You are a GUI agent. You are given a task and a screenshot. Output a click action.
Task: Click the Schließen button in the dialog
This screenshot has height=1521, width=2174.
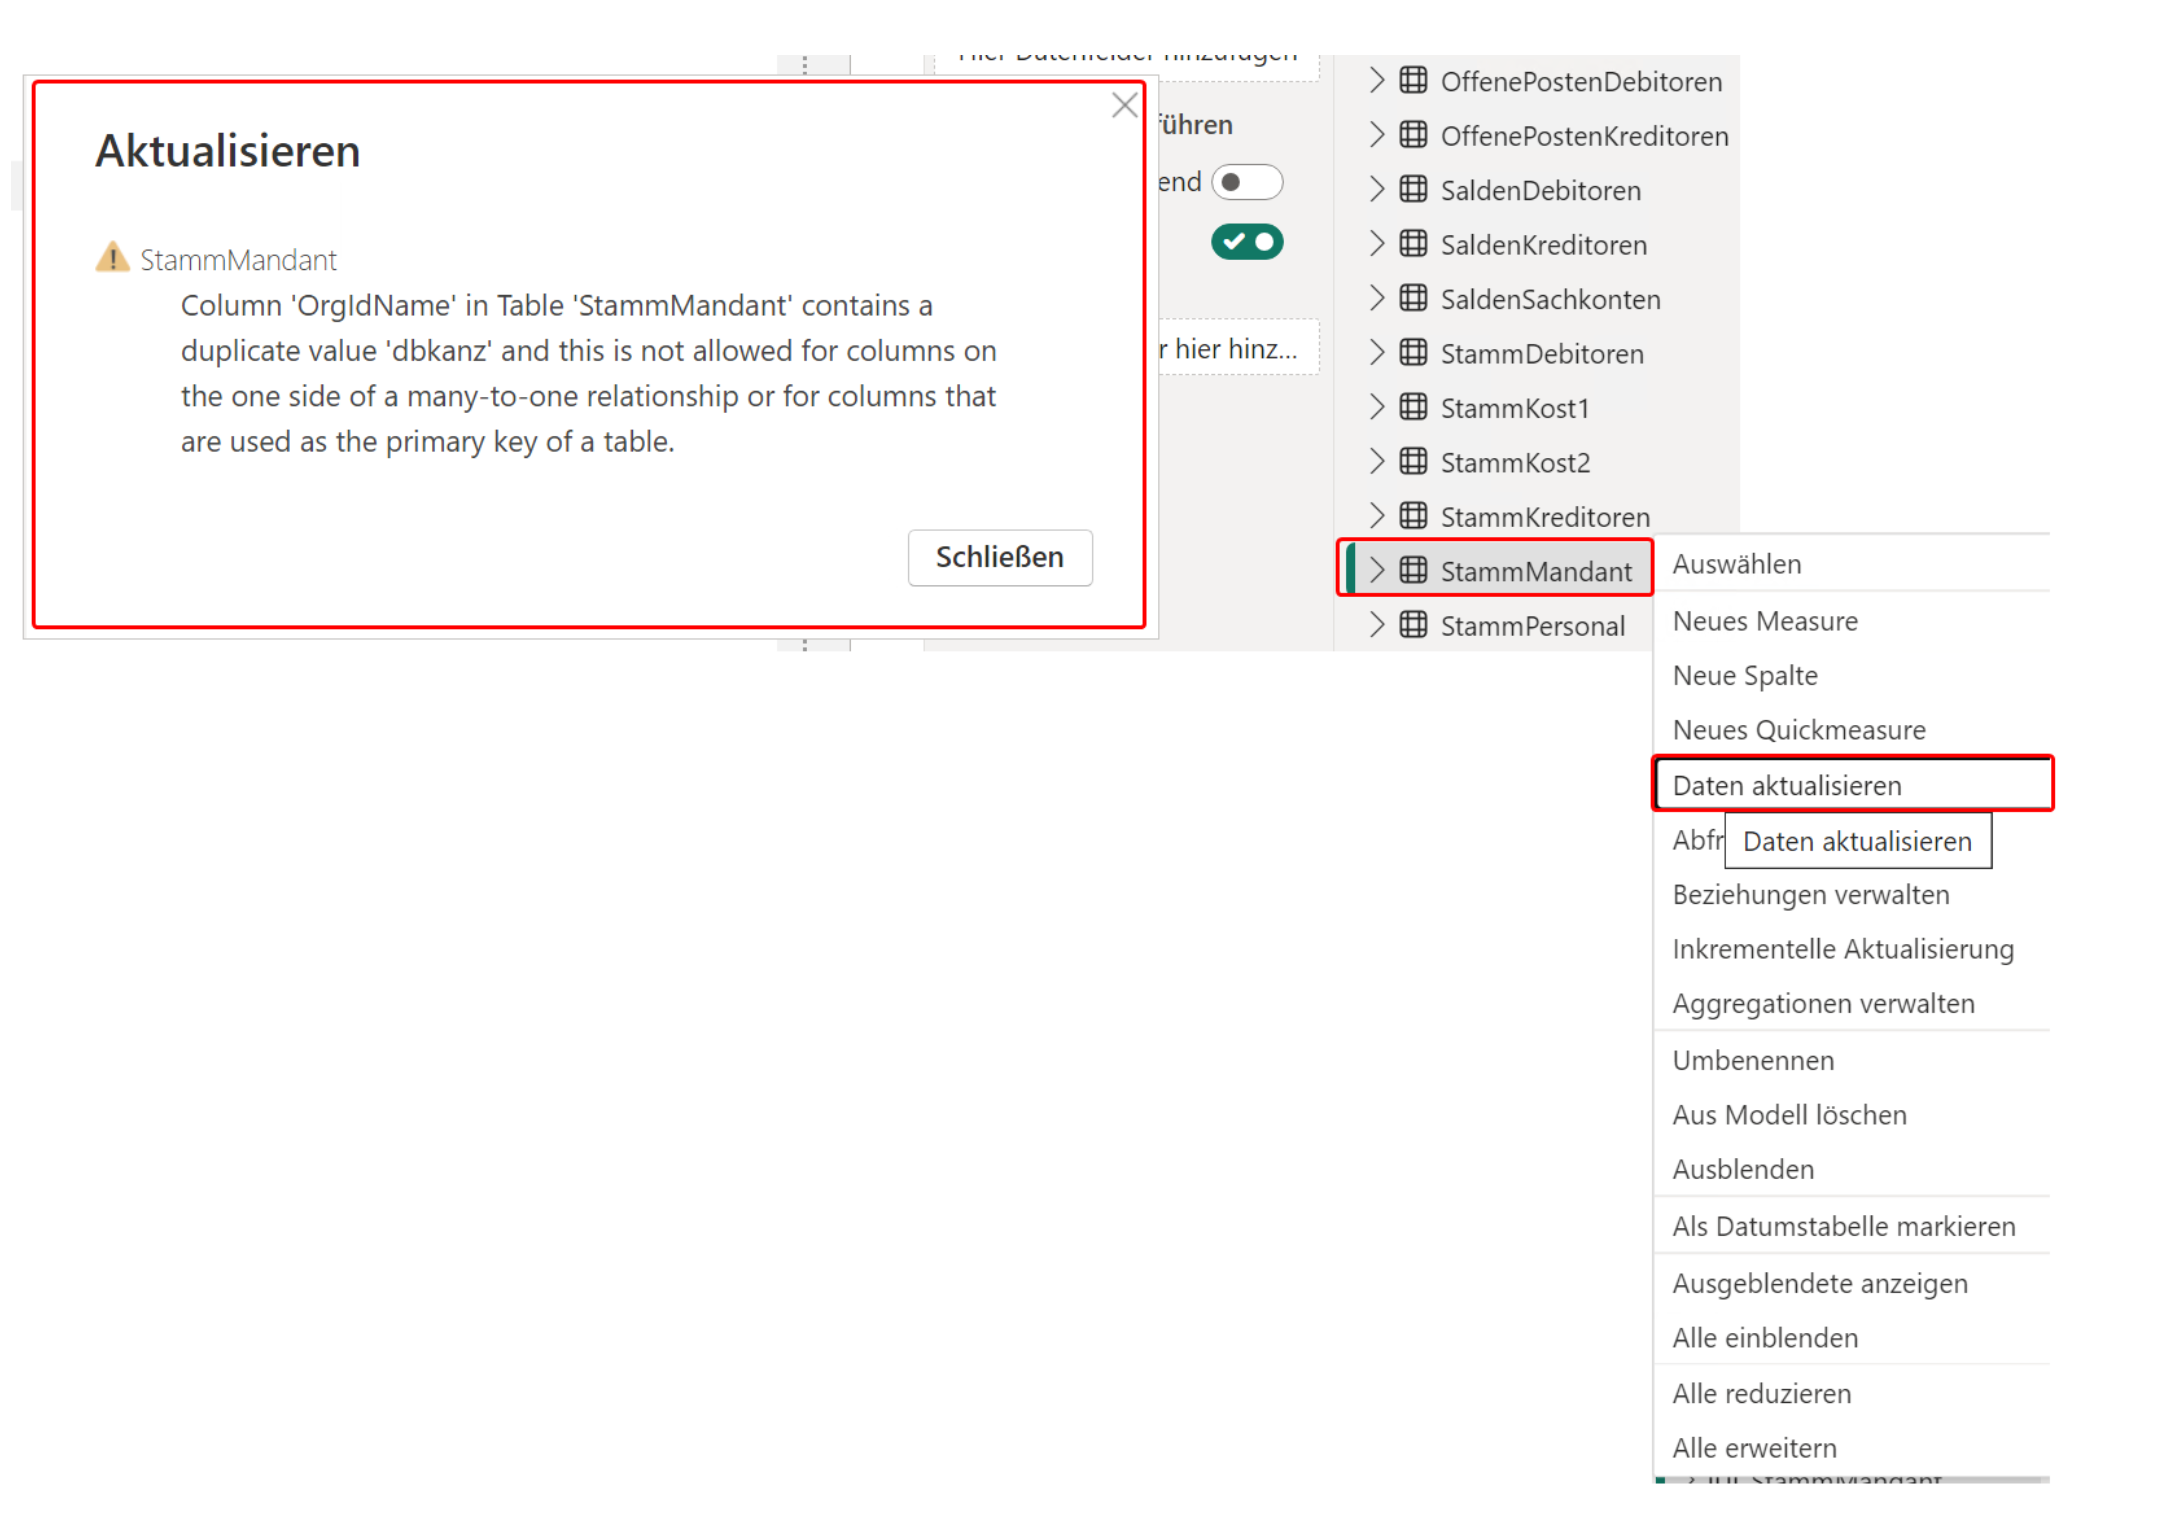click(999, 557)
